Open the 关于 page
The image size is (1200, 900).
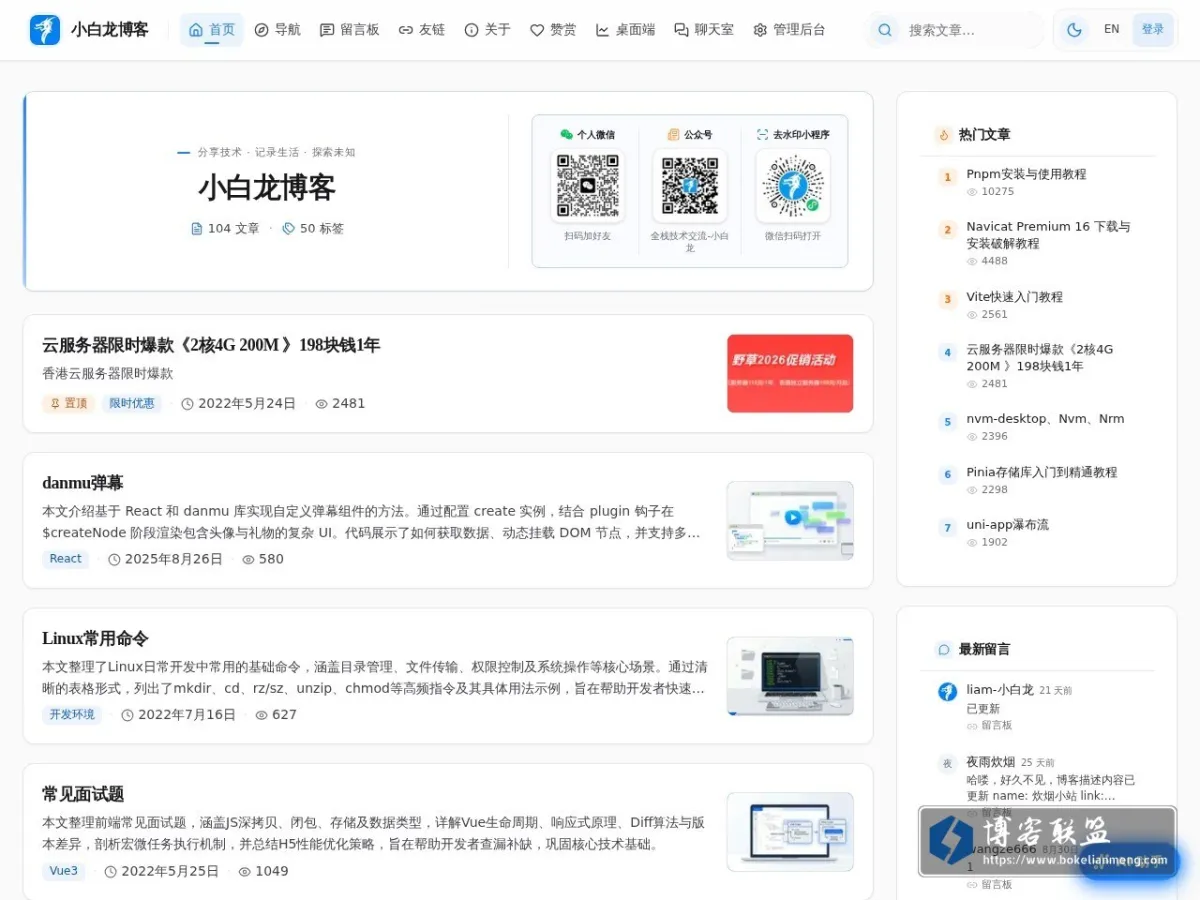[x=487, y=30]
